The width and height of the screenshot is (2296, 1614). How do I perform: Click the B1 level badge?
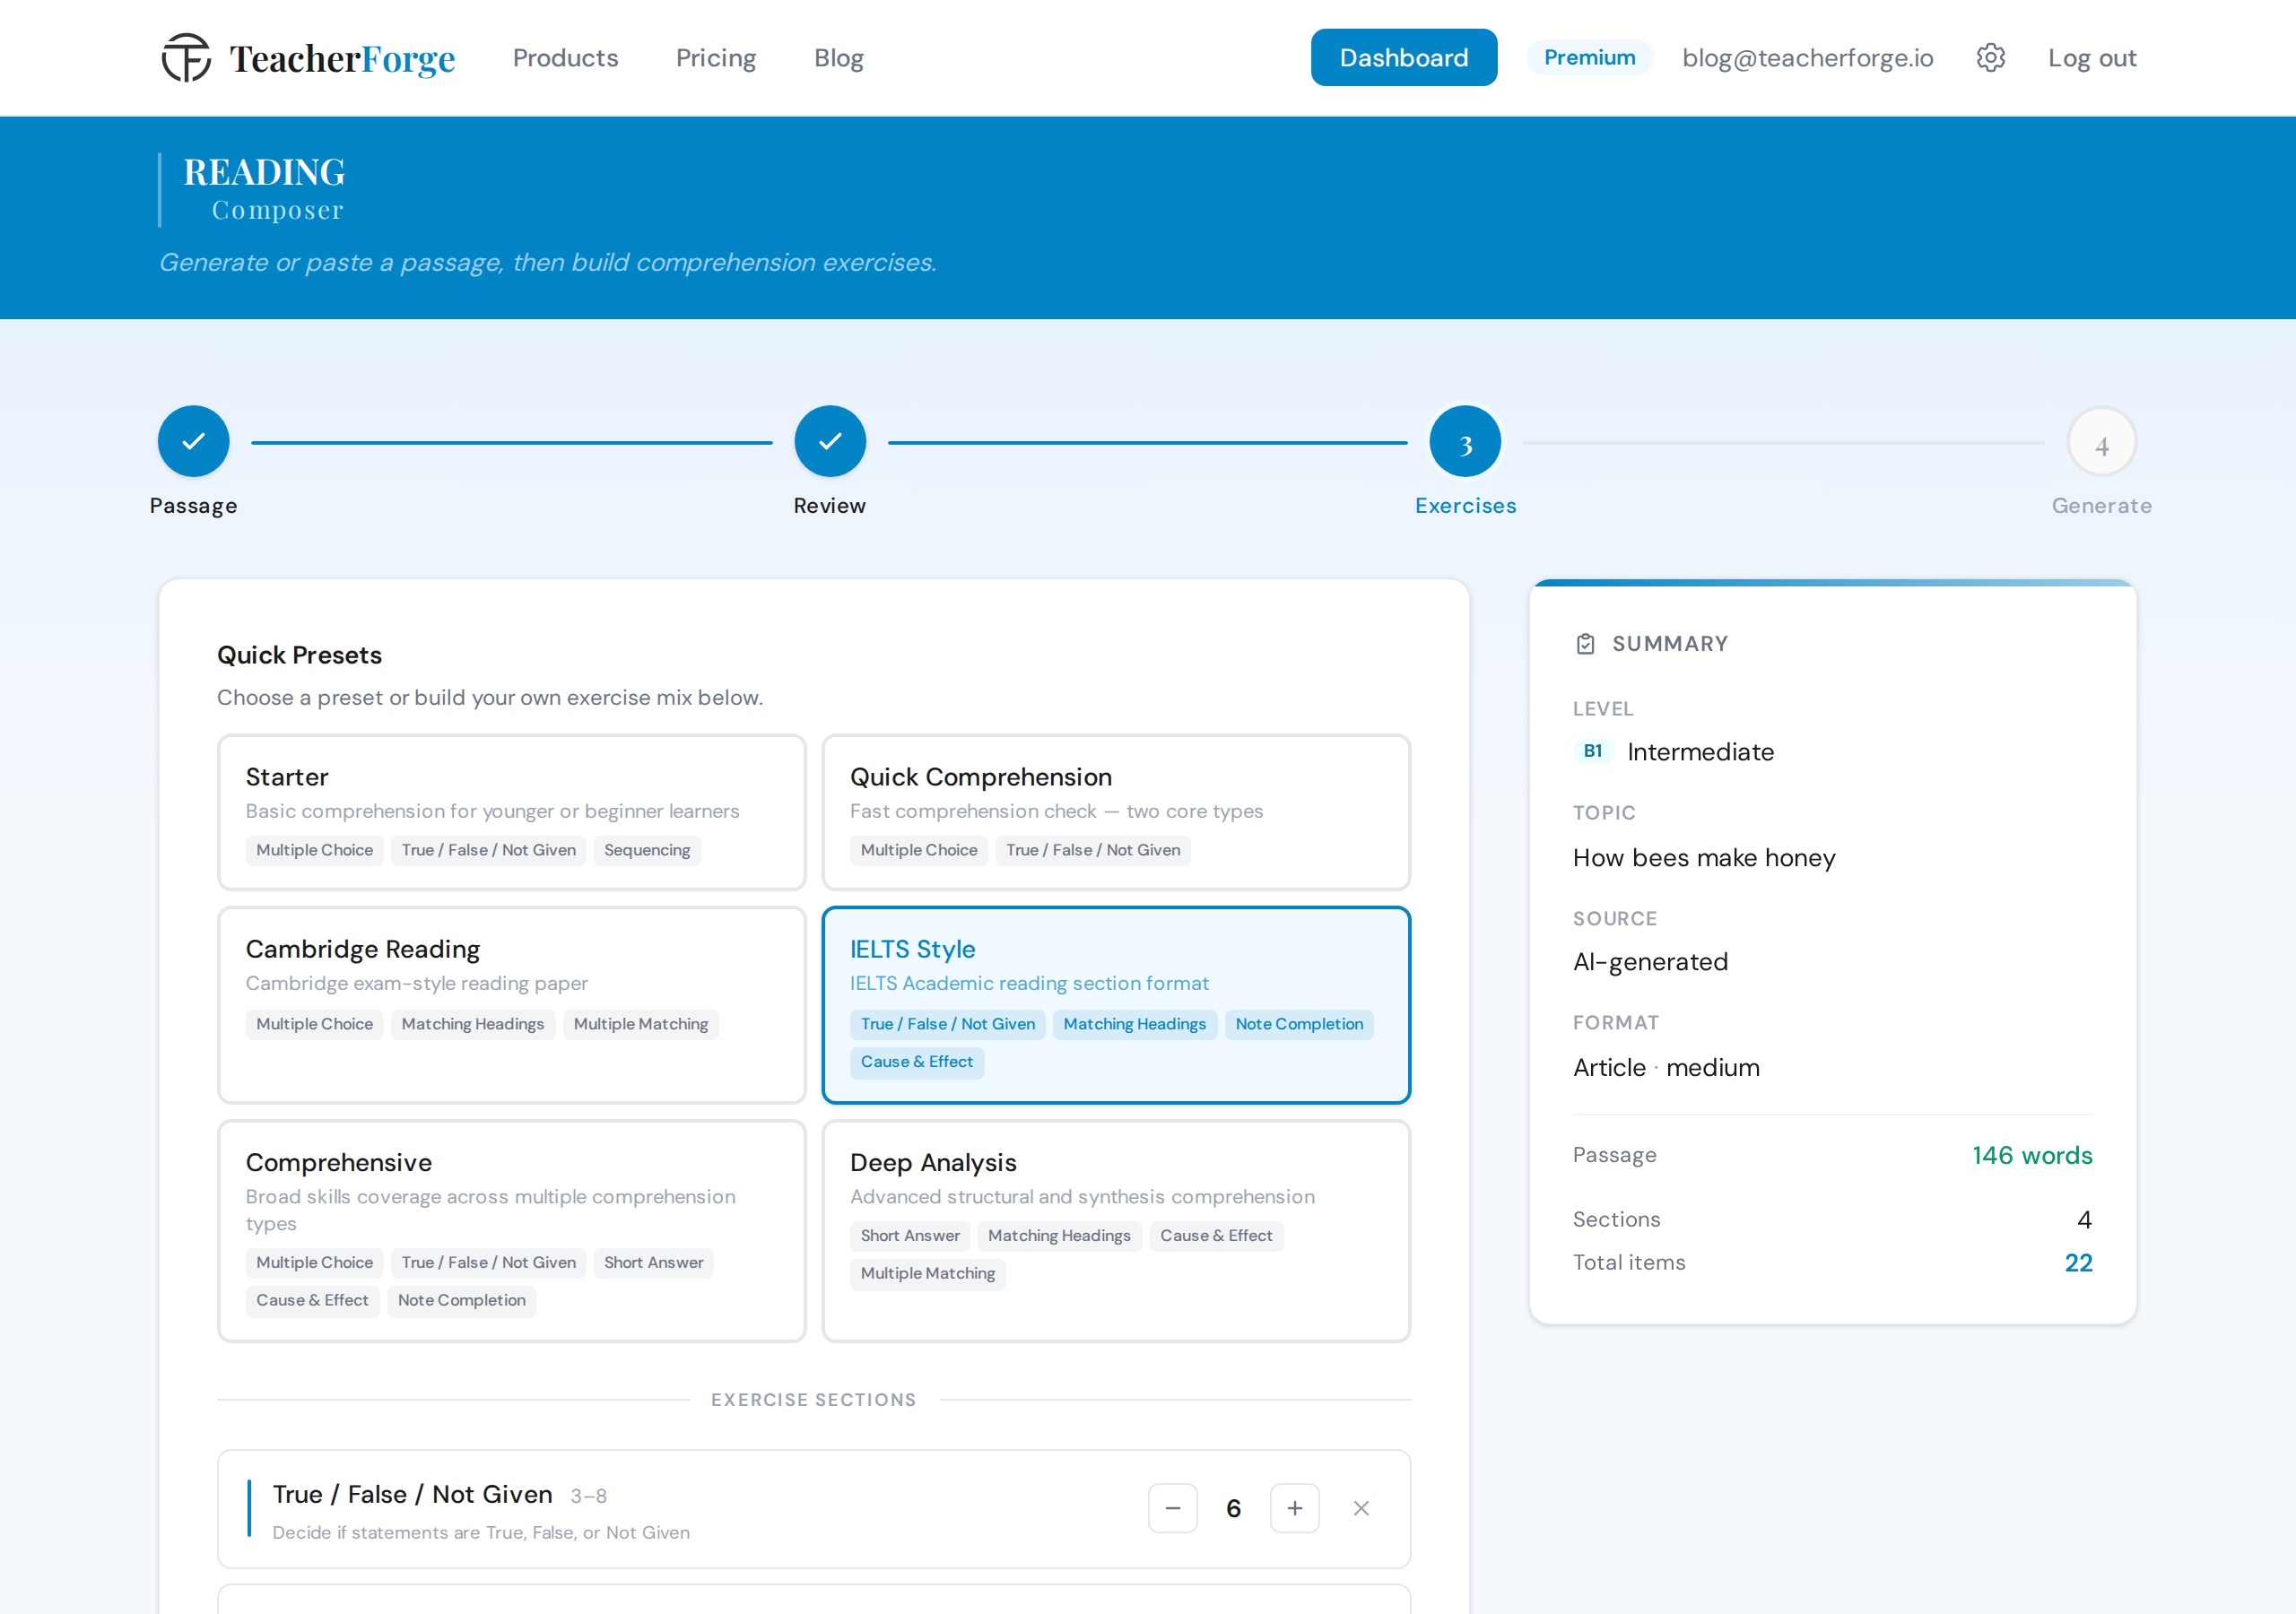point(1593,751)
